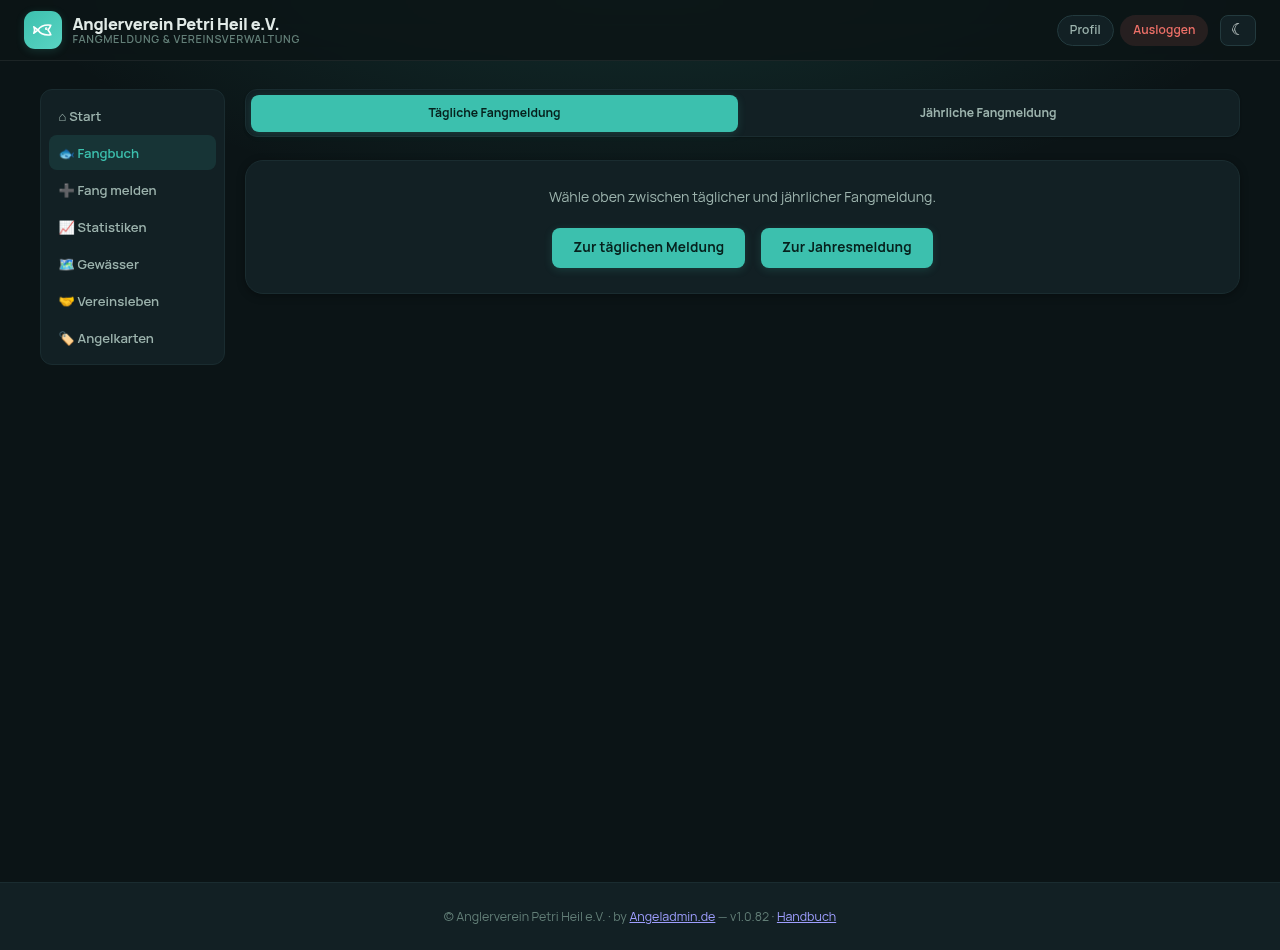The image size is (1280, 950).
Task: Click Zur täglichen Meldung button
Action: tap(648, 248)
